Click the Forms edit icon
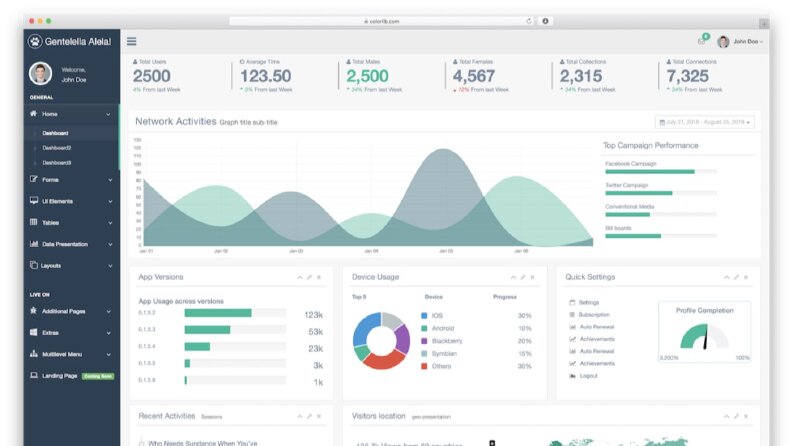Screen dimensions: 793x446 33,179
